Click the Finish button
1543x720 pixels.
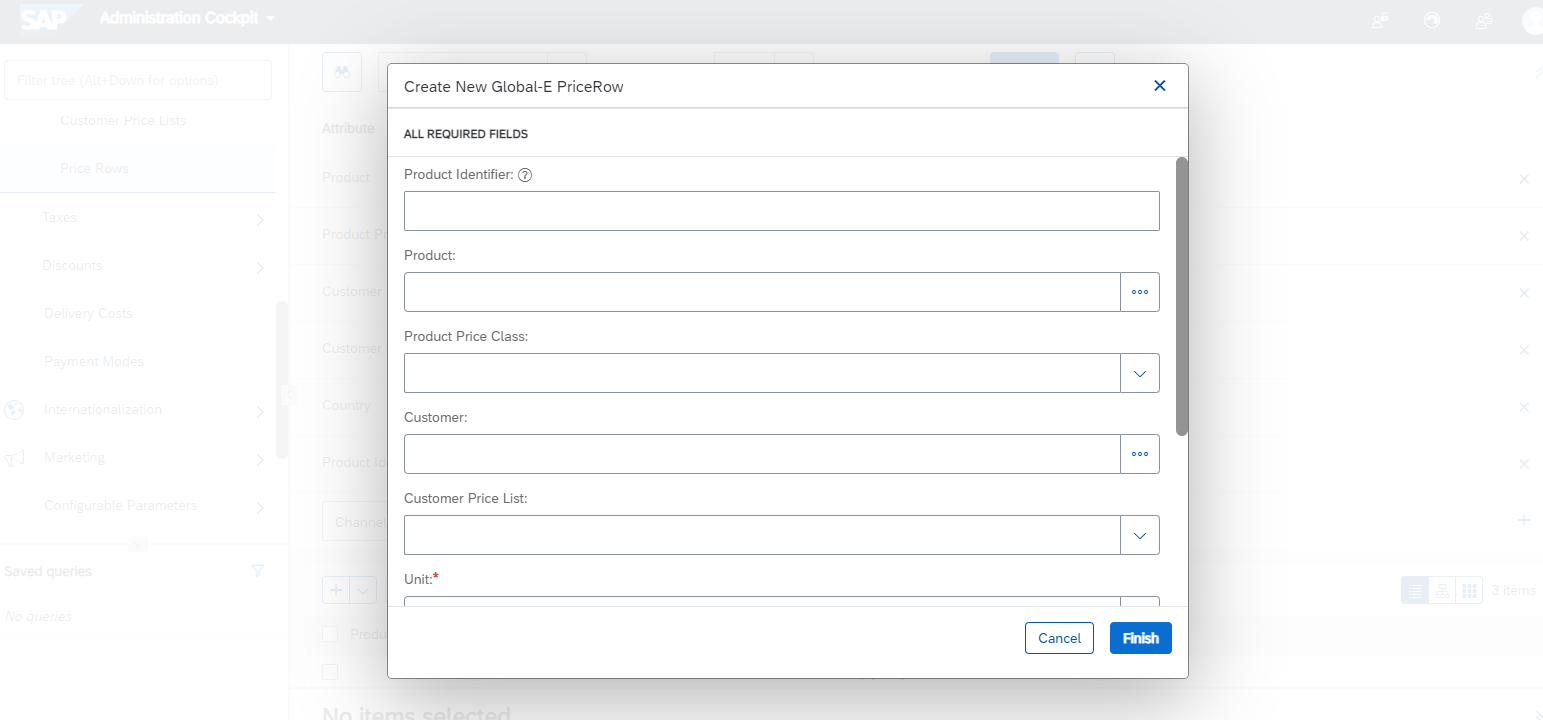pyautogui.click(x=1141, y=638)
